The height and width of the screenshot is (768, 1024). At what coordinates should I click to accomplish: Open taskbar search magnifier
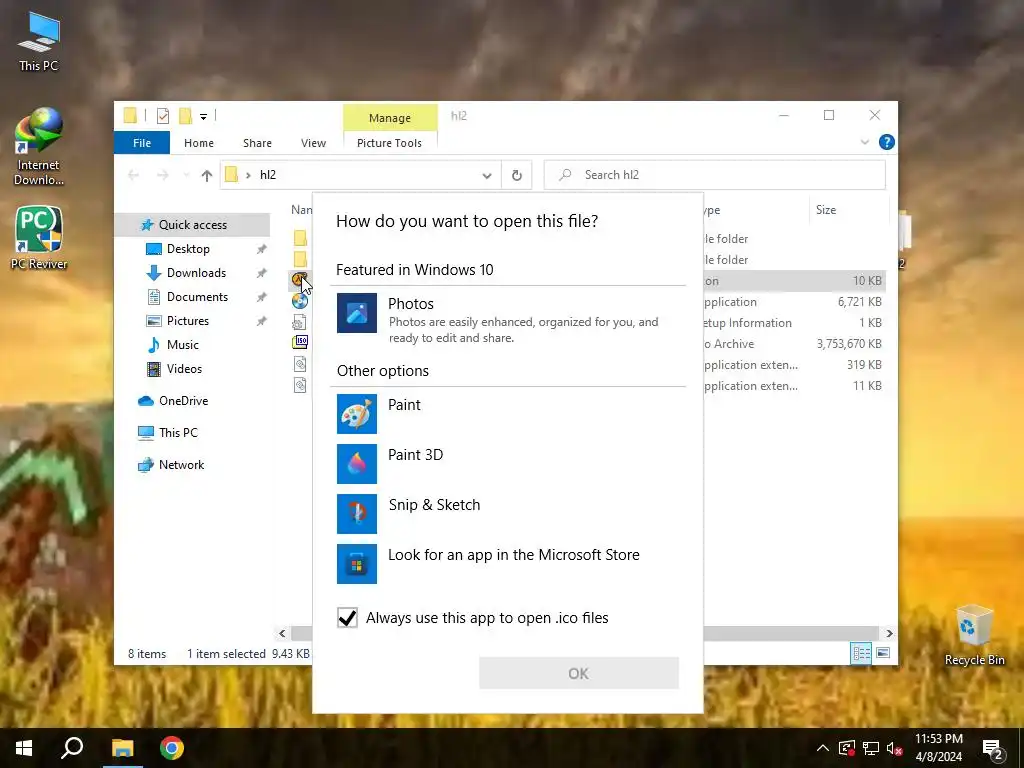pos(72,748)
